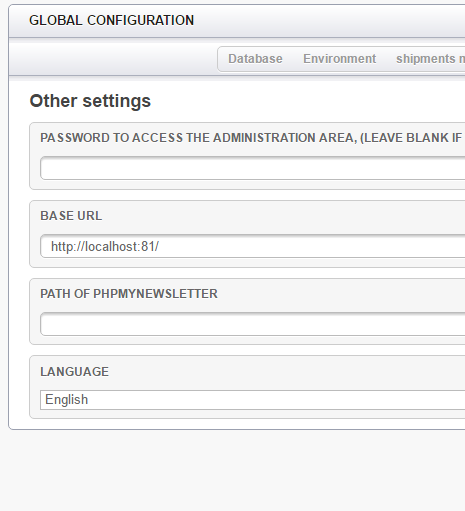
Task: Select the shipments tab
Action: click(430, 59)
